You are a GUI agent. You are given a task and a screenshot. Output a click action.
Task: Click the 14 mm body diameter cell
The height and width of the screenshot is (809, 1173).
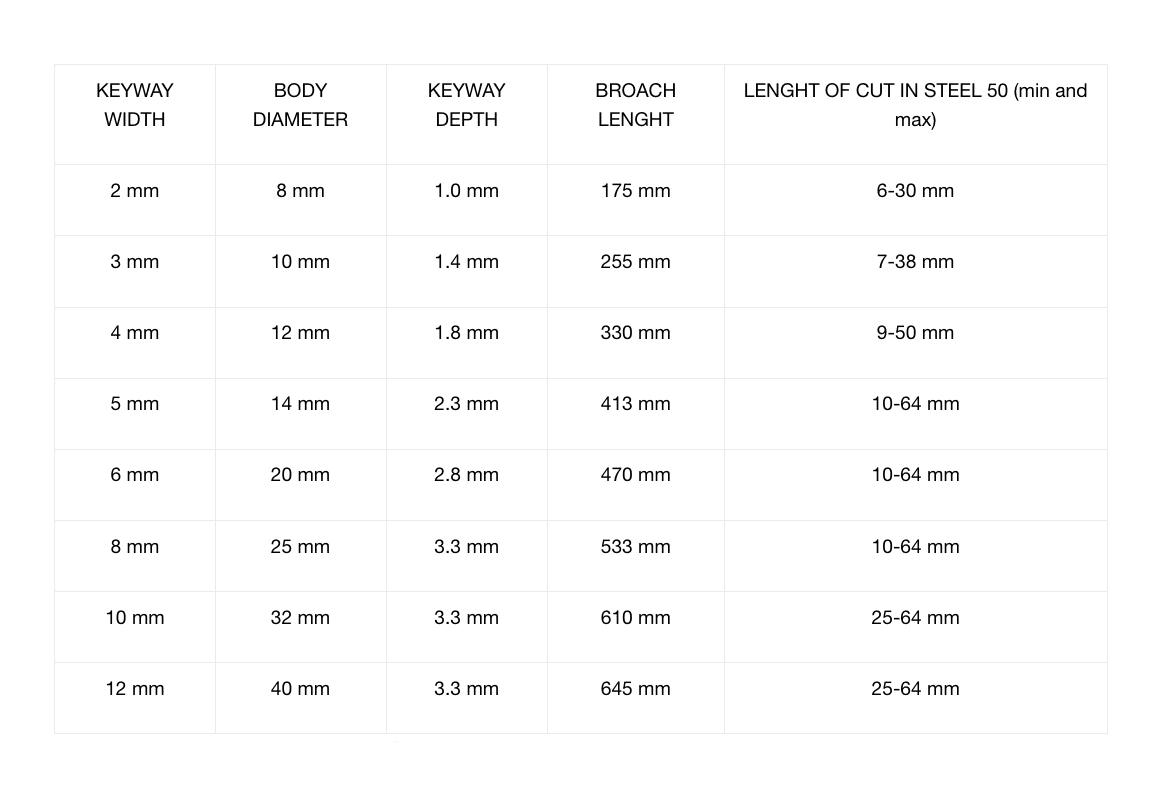tap(300, 404)
